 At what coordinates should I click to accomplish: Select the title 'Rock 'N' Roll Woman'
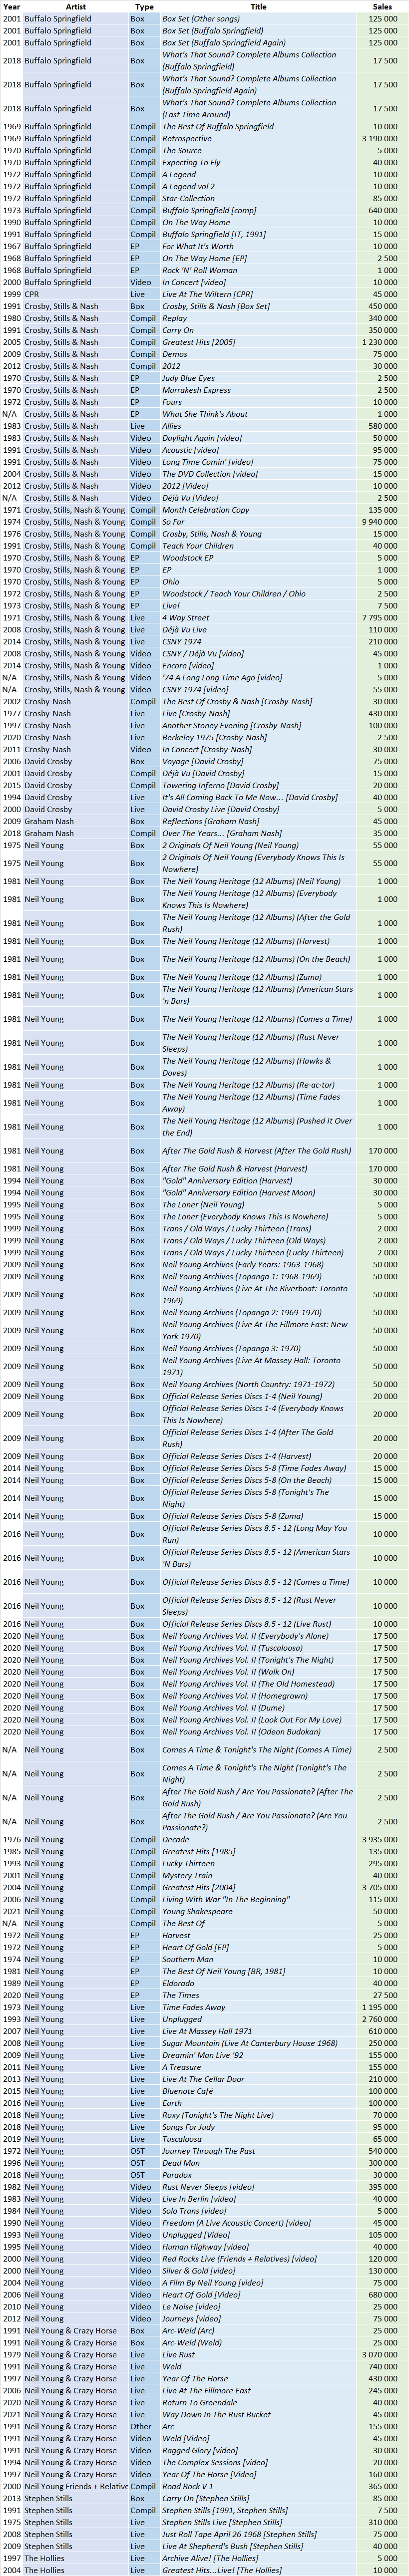click(200, 271)
